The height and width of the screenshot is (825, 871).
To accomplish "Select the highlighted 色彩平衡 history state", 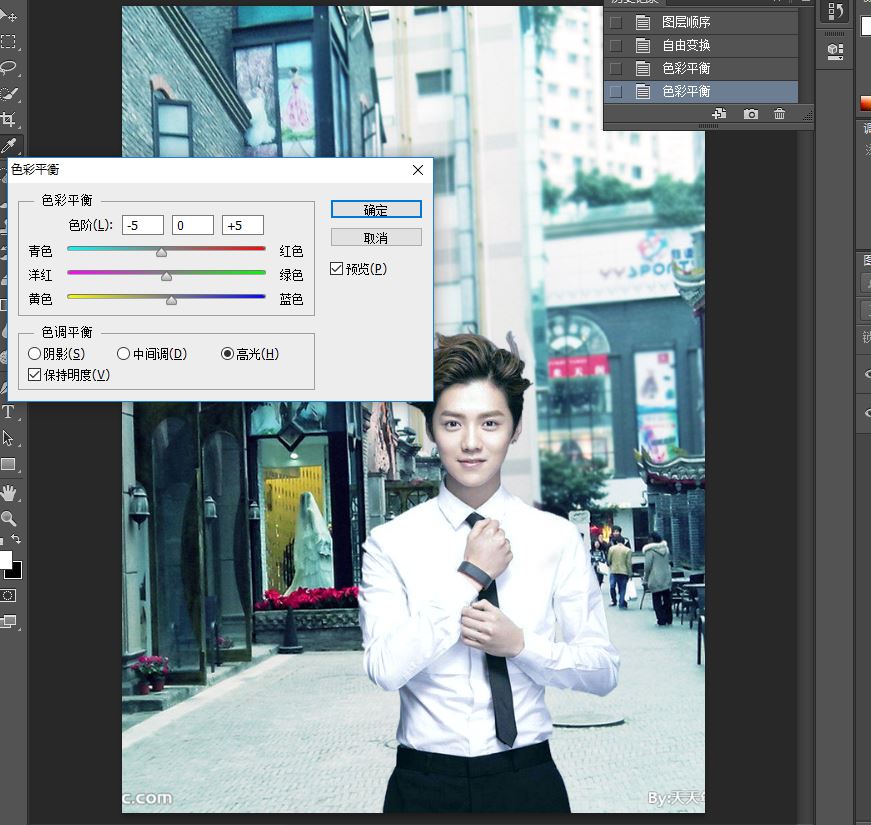I will (x=701, y=91).
